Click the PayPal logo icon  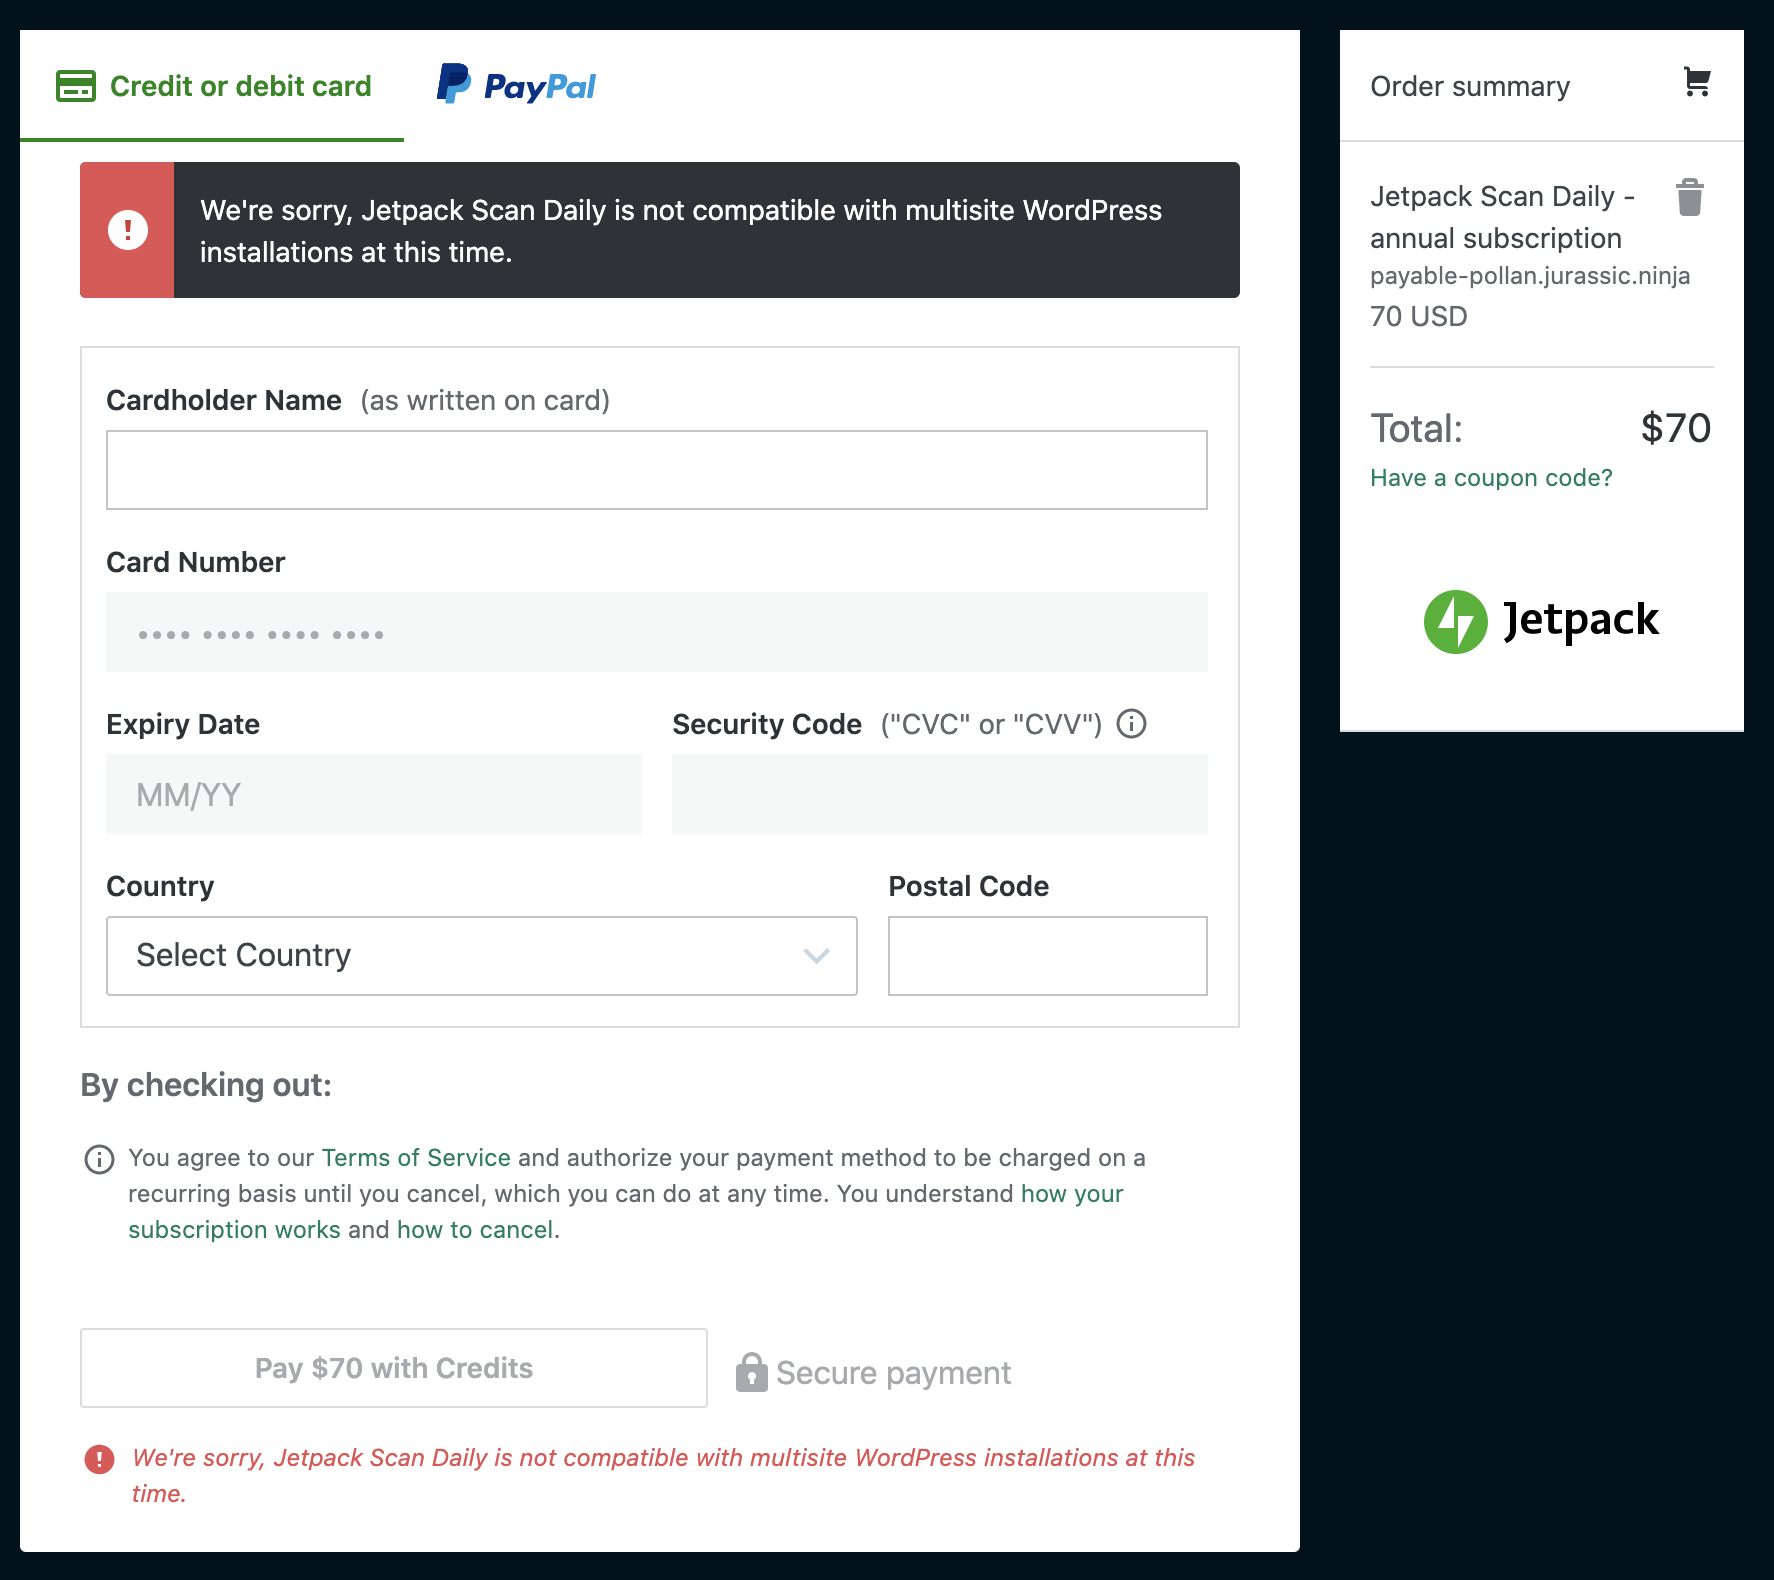453,84
